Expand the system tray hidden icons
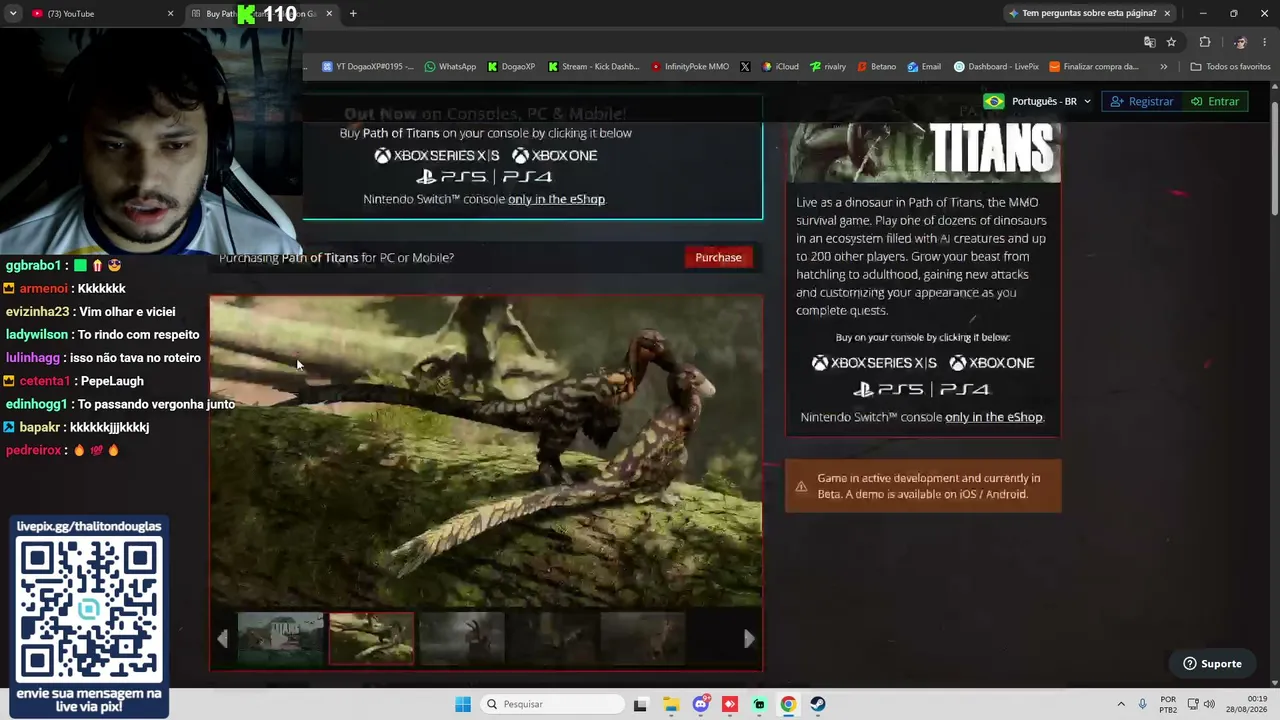 1121,704
